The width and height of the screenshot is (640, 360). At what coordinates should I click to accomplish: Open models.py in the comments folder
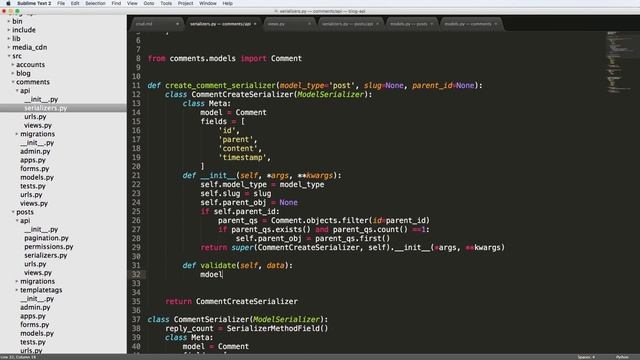pos(37,178)
